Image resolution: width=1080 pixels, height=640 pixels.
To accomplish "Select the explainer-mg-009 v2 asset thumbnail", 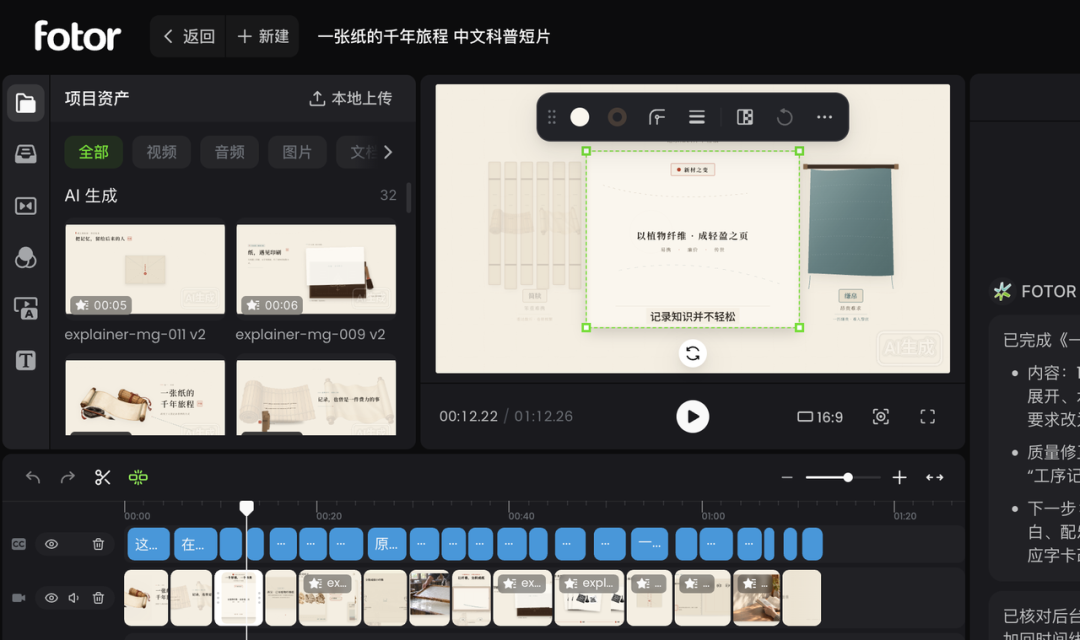I will [316, 269].
